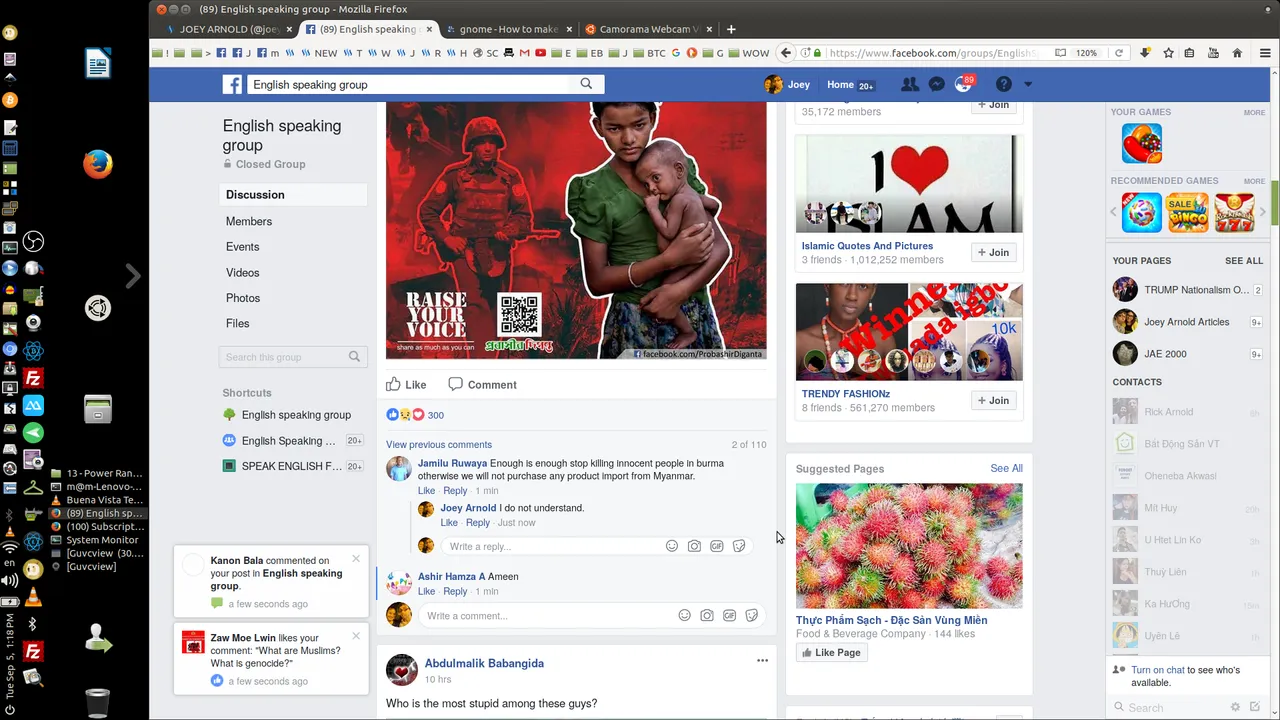The image size is (1280, 720).
Task: Click Comment button under the post
Action: pos(482,384)
